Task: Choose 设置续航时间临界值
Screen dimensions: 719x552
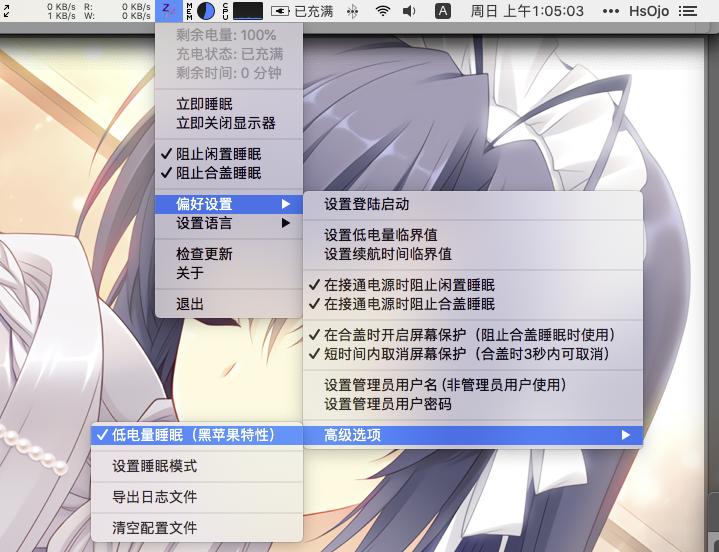Action: [473, 254]
